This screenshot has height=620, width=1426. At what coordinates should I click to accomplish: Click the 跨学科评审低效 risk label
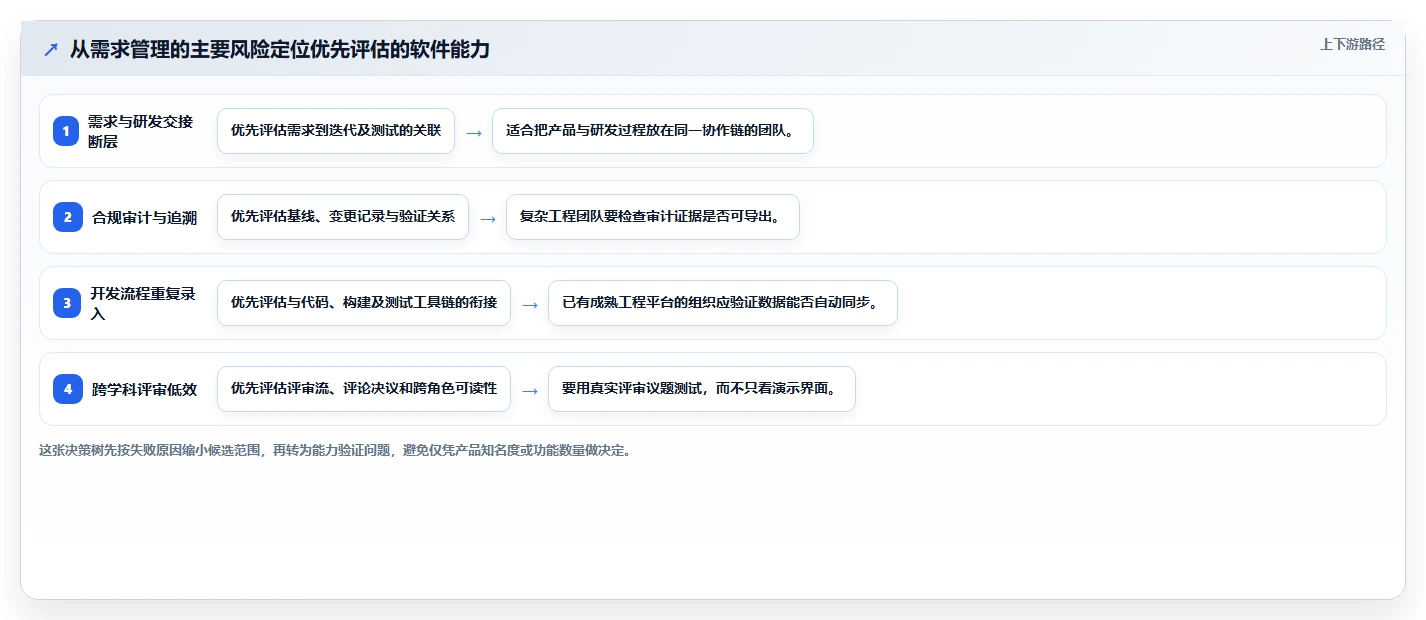click(144, 389)
